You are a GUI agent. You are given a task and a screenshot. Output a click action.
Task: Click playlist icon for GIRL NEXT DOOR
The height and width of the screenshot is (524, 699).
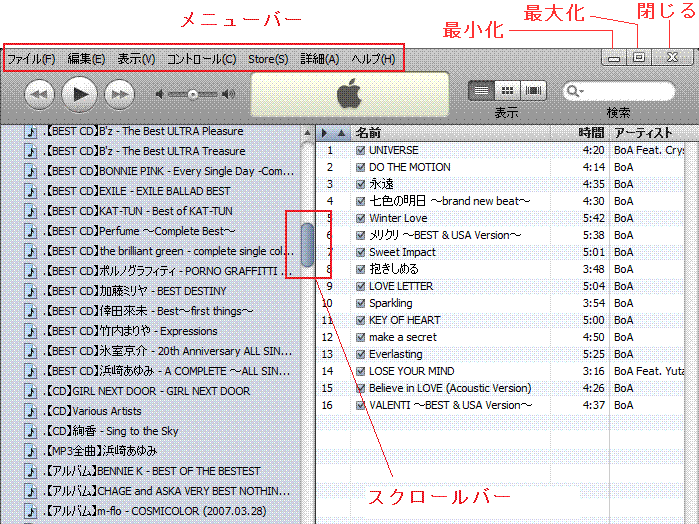pyautogui.click(x=31, y=392)
